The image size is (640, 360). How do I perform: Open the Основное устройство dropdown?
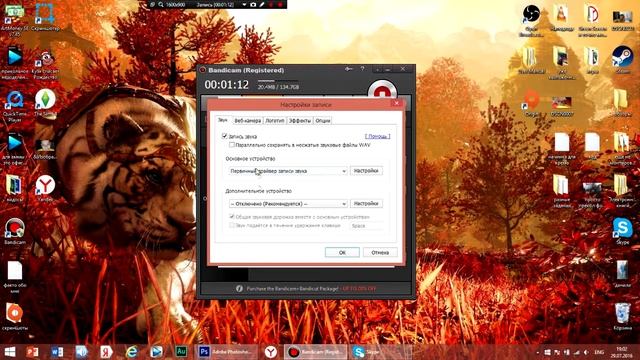tap(288, 171)
